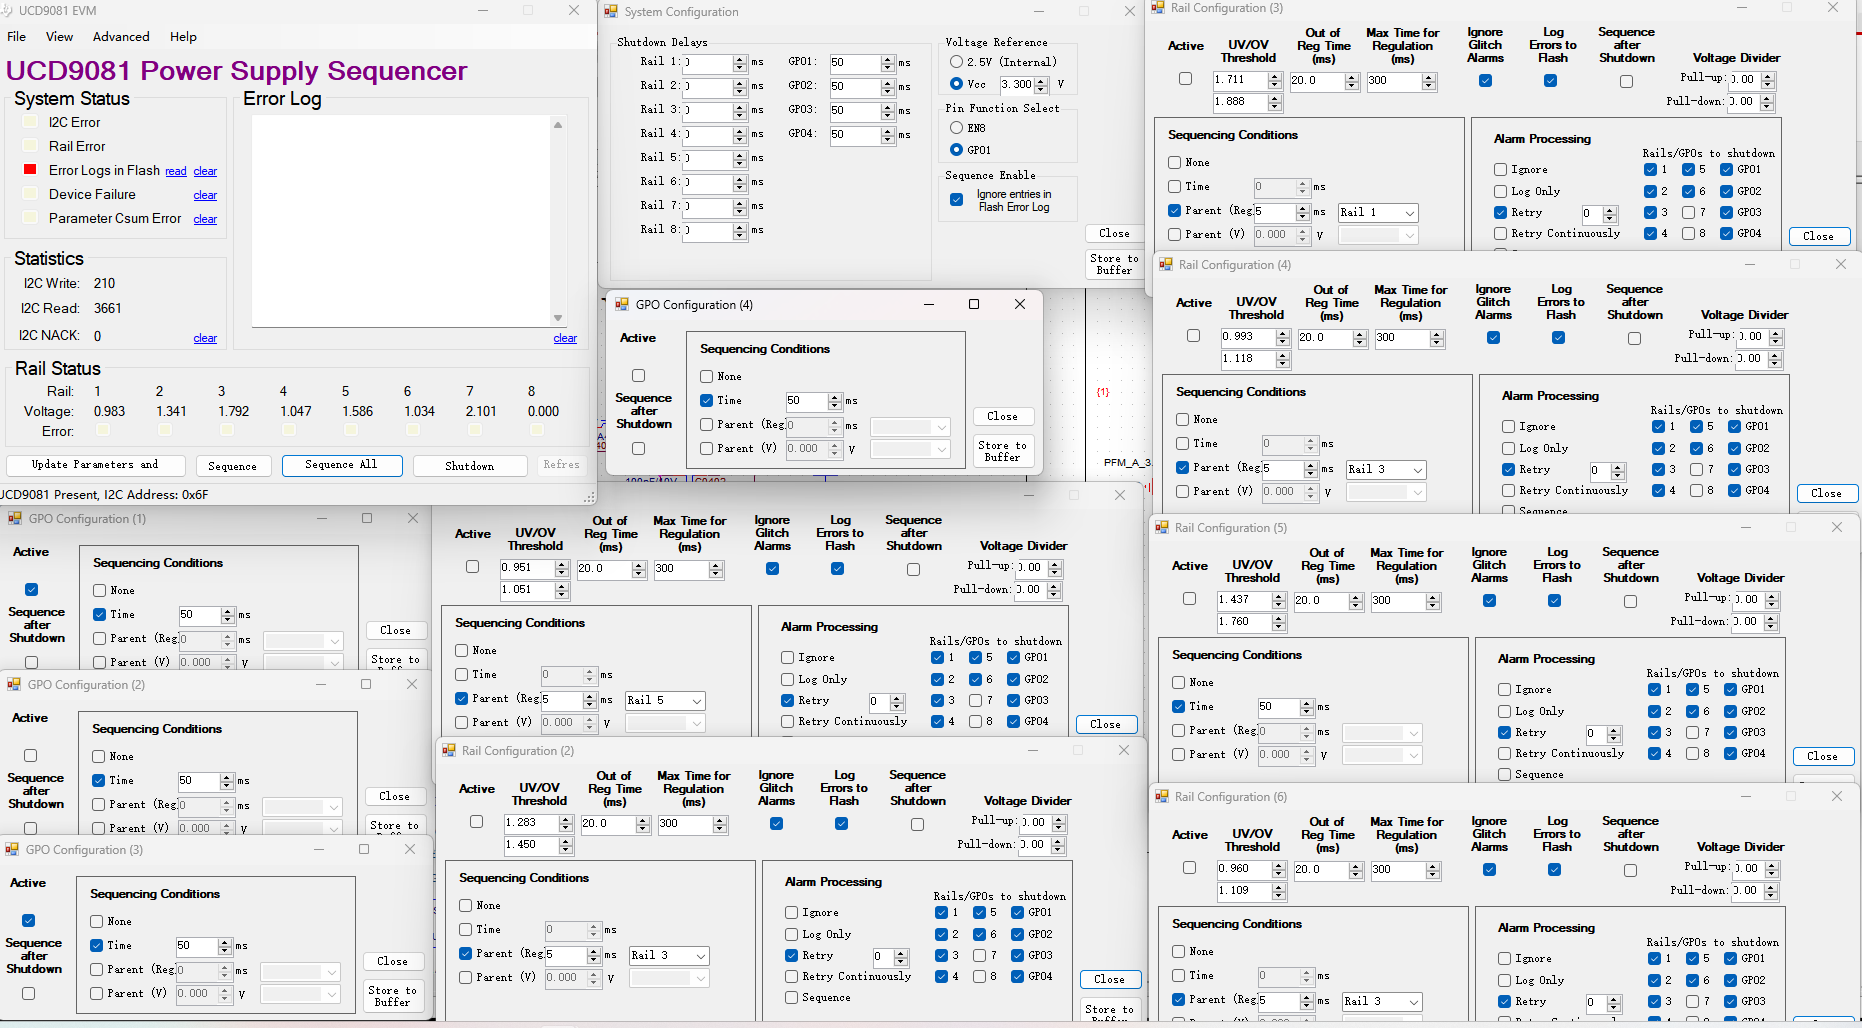Toggle Ignore entries in Flash Error Log
The height and width of the screenshot is (1028, 1862).
[x=957, y=200]
